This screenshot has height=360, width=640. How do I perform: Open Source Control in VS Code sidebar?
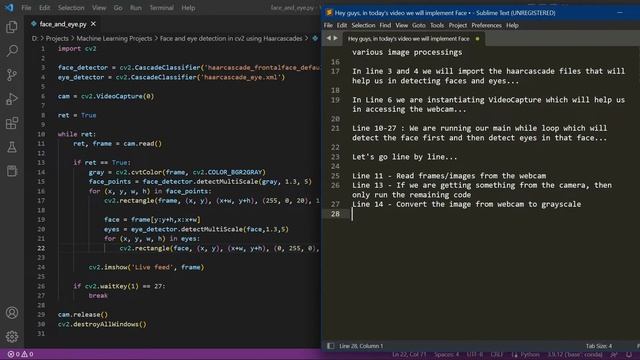point(12,75)
